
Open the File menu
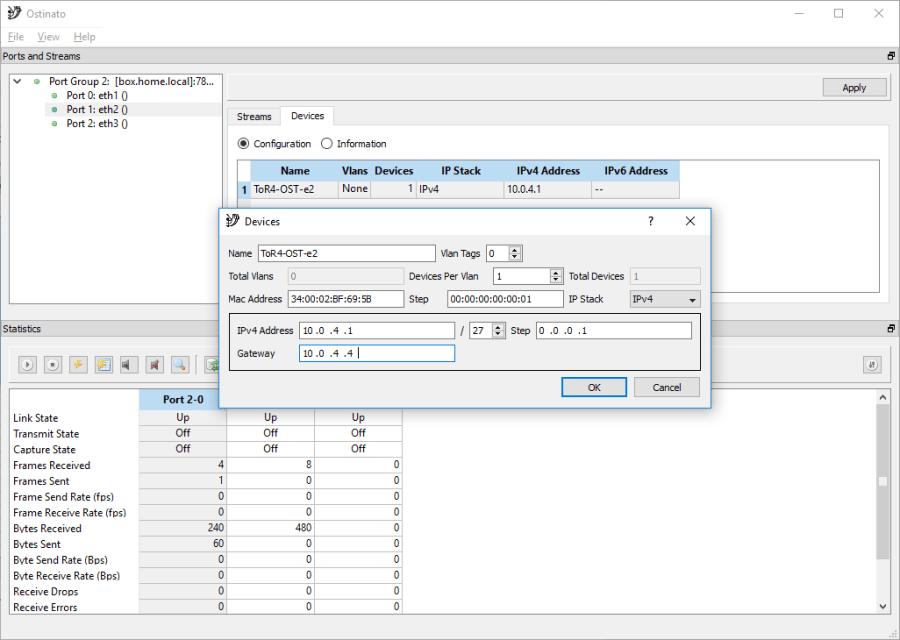[15, 37]
